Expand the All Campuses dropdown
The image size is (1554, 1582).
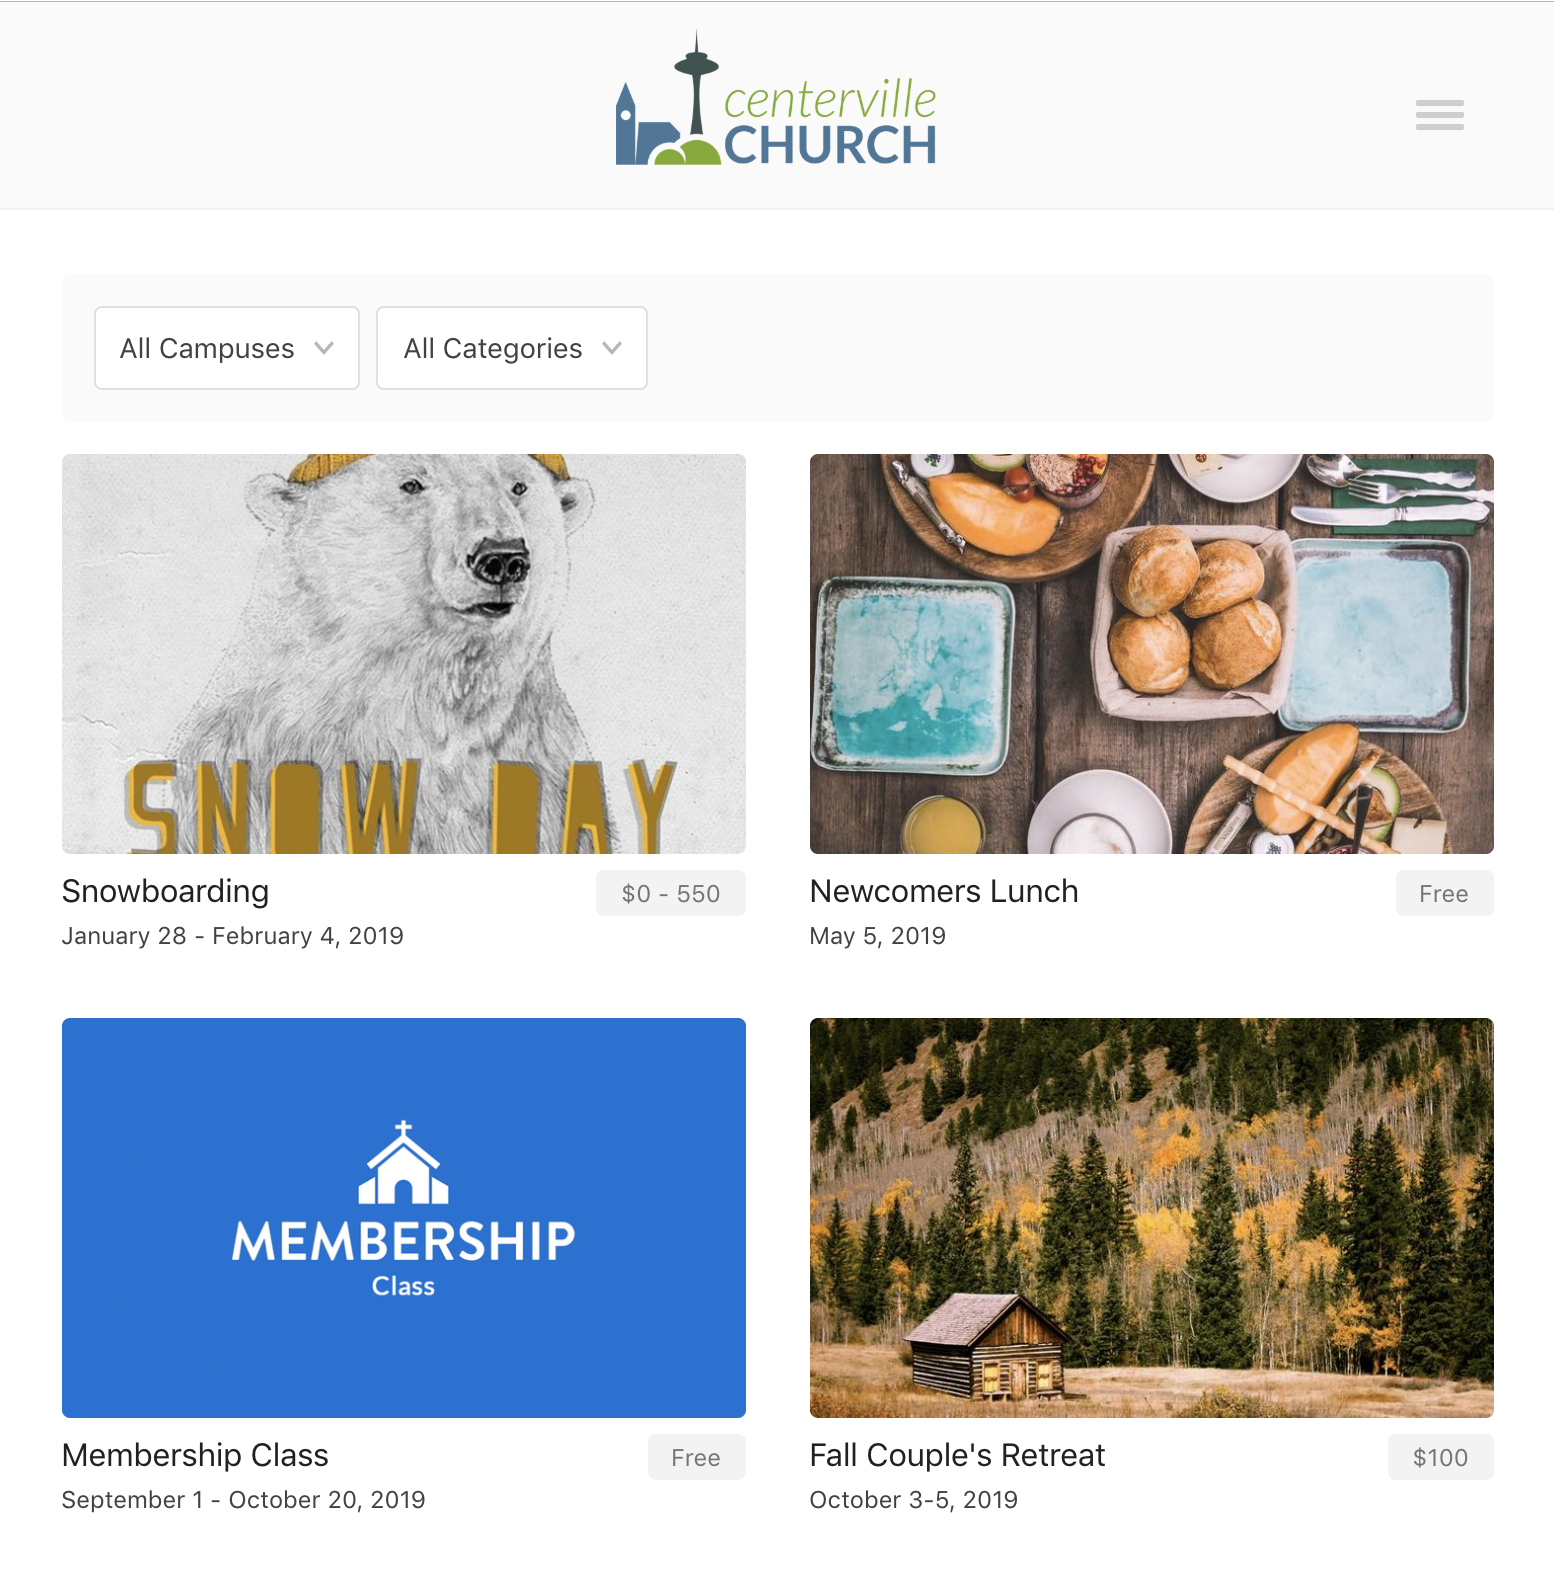(227, 348)
